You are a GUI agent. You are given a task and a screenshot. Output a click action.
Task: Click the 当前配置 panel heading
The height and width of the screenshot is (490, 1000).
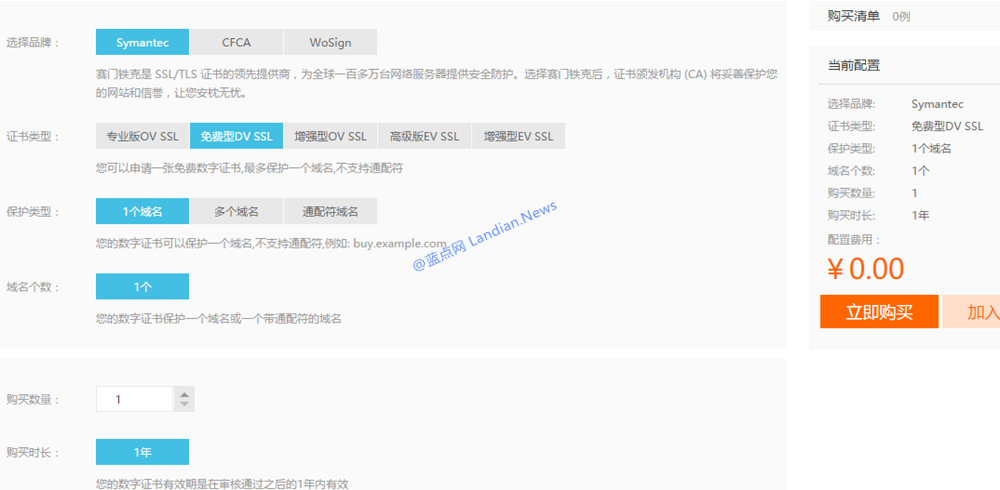[853, 65]
